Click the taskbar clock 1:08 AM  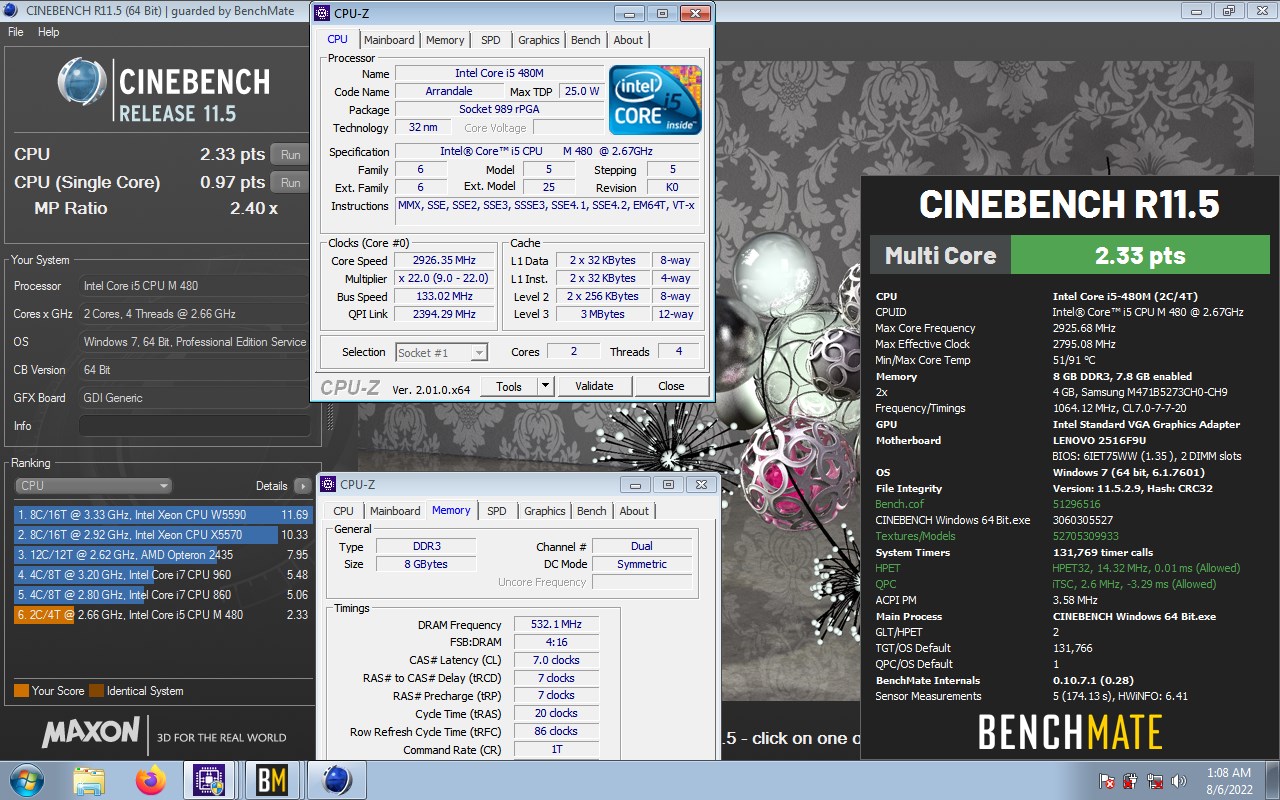point(1227,773)
